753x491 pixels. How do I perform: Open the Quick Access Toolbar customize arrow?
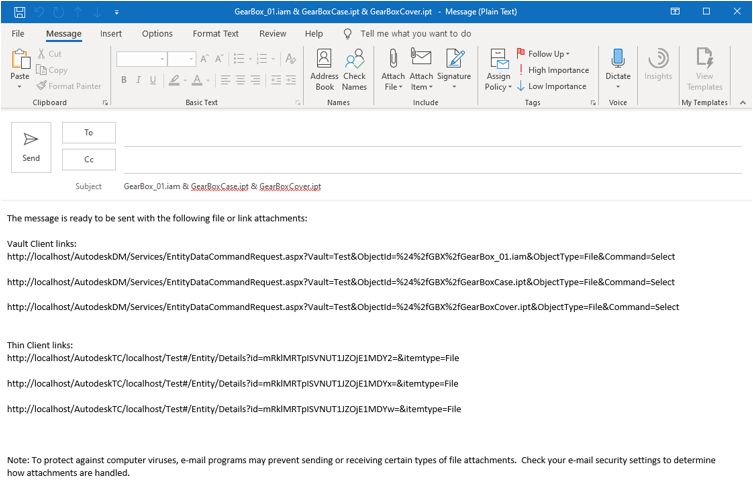117,12
